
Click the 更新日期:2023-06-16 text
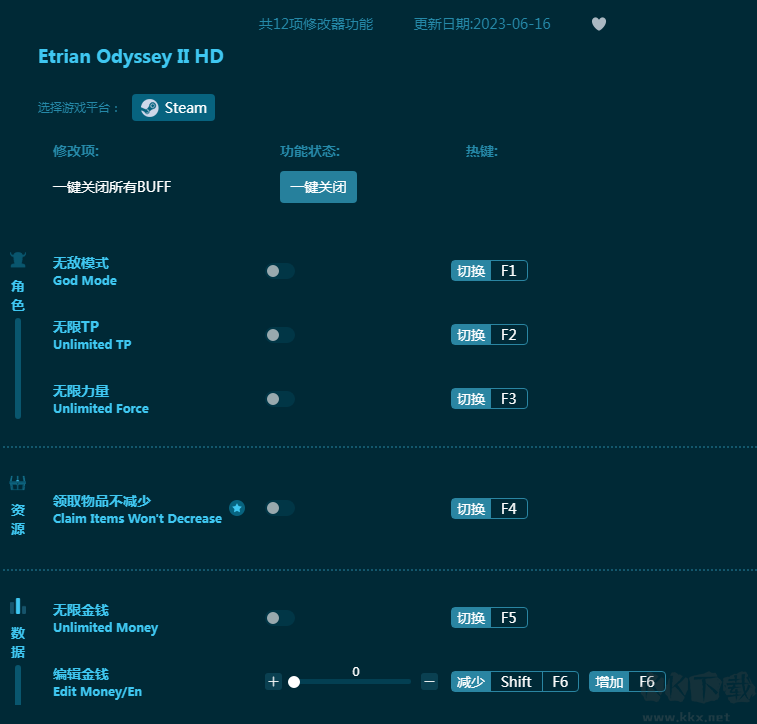(482, 24)
